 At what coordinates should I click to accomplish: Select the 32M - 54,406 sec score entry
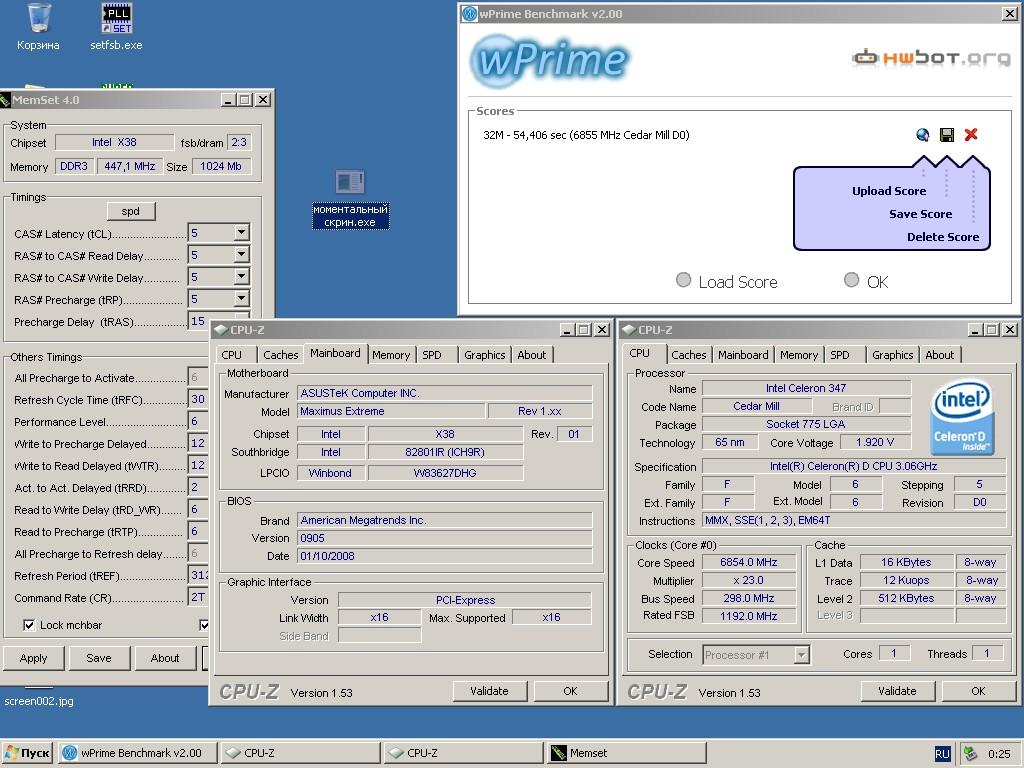(x=586, y=135)
